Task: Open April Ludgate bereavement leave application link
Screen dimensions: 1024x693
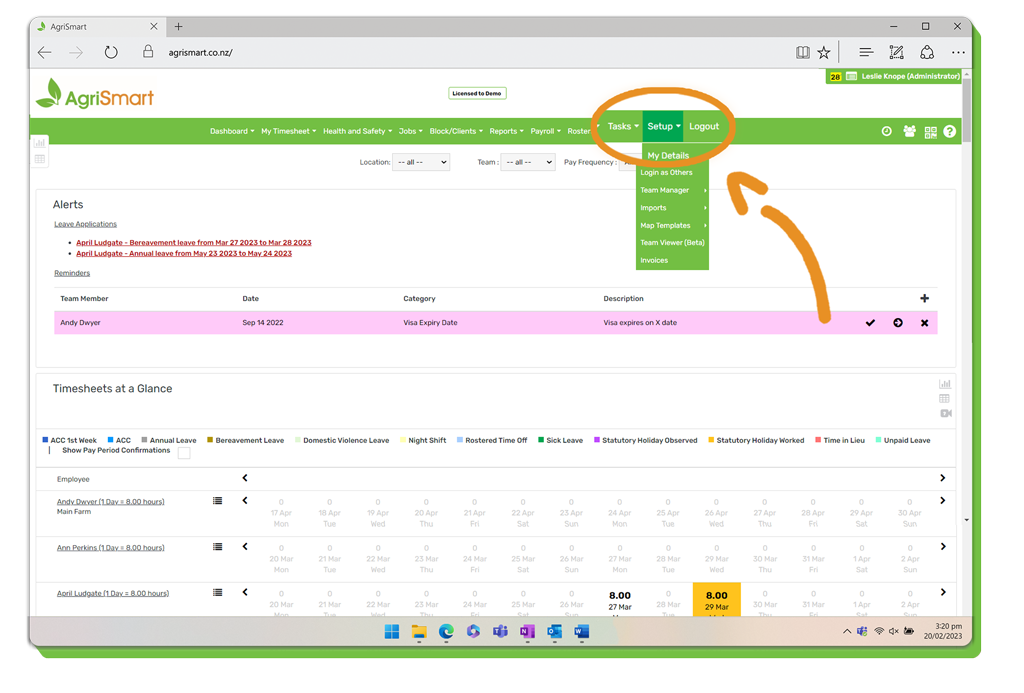Action: pos(193,243)
